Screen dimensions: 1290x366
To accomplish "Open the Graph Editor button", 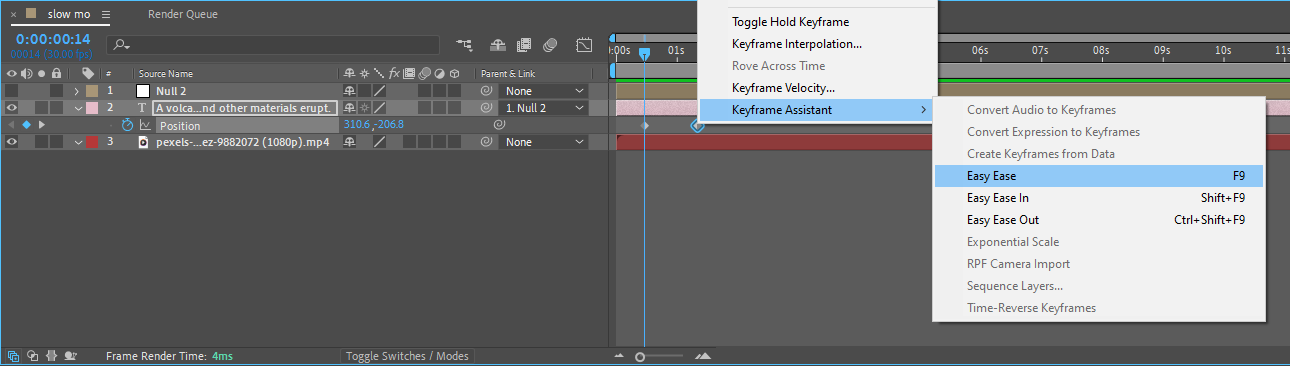I will tap(585, 45).
